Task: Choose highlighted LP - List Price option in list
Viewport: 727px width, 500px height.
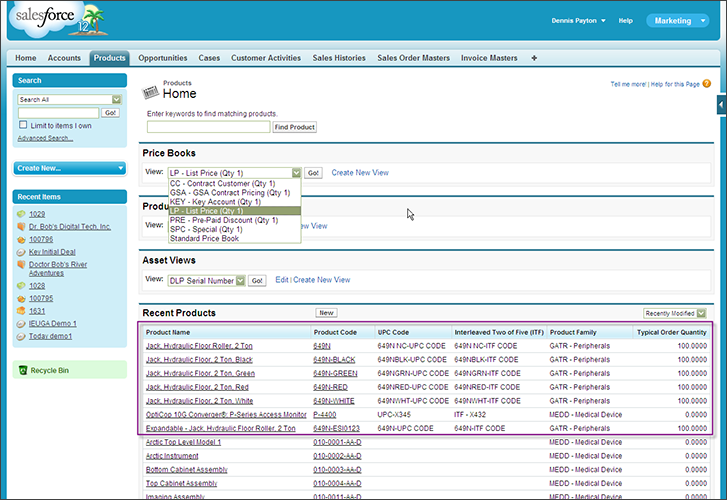Action: point(235,211)
